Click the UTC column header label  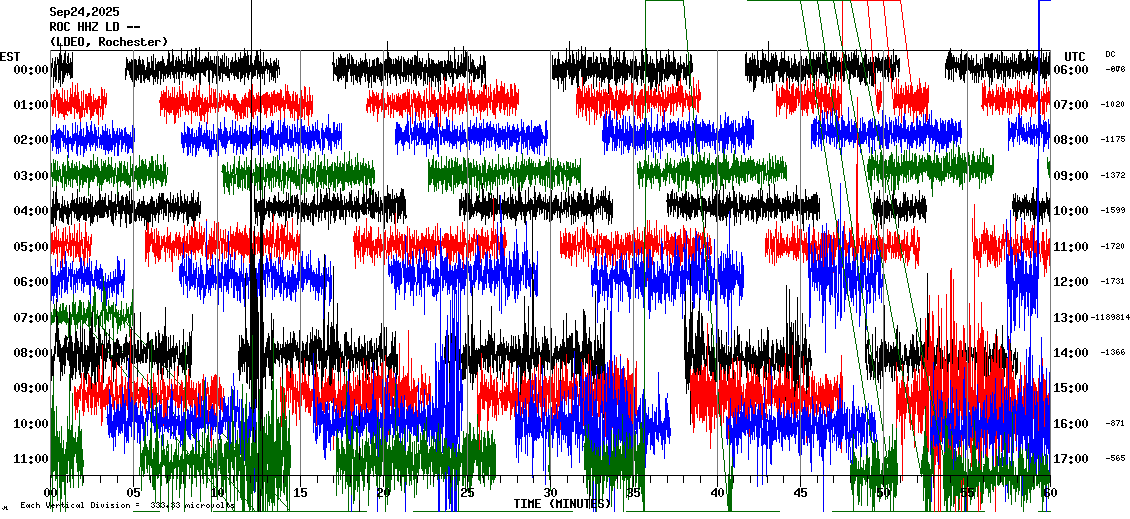tap(1075, 56)
